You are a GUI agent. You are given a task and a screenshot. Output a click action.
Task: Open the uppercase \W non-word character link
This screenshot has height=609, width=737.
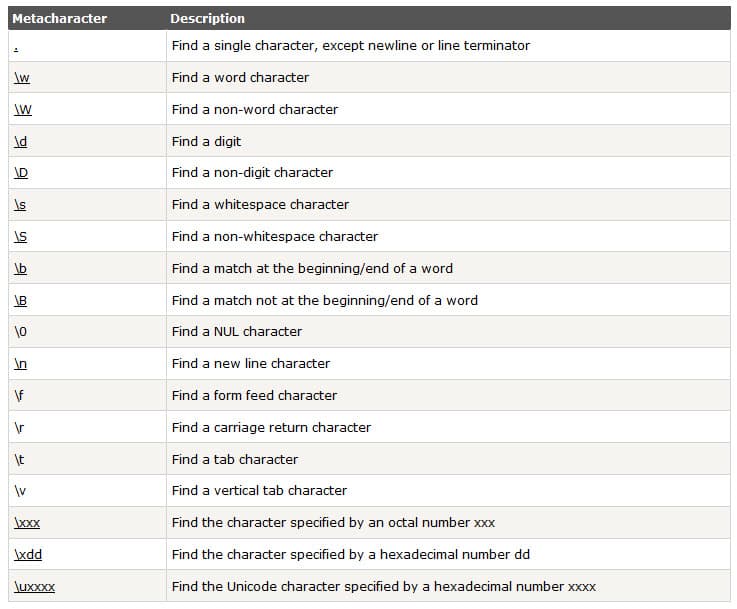click(x=23, y=110)
